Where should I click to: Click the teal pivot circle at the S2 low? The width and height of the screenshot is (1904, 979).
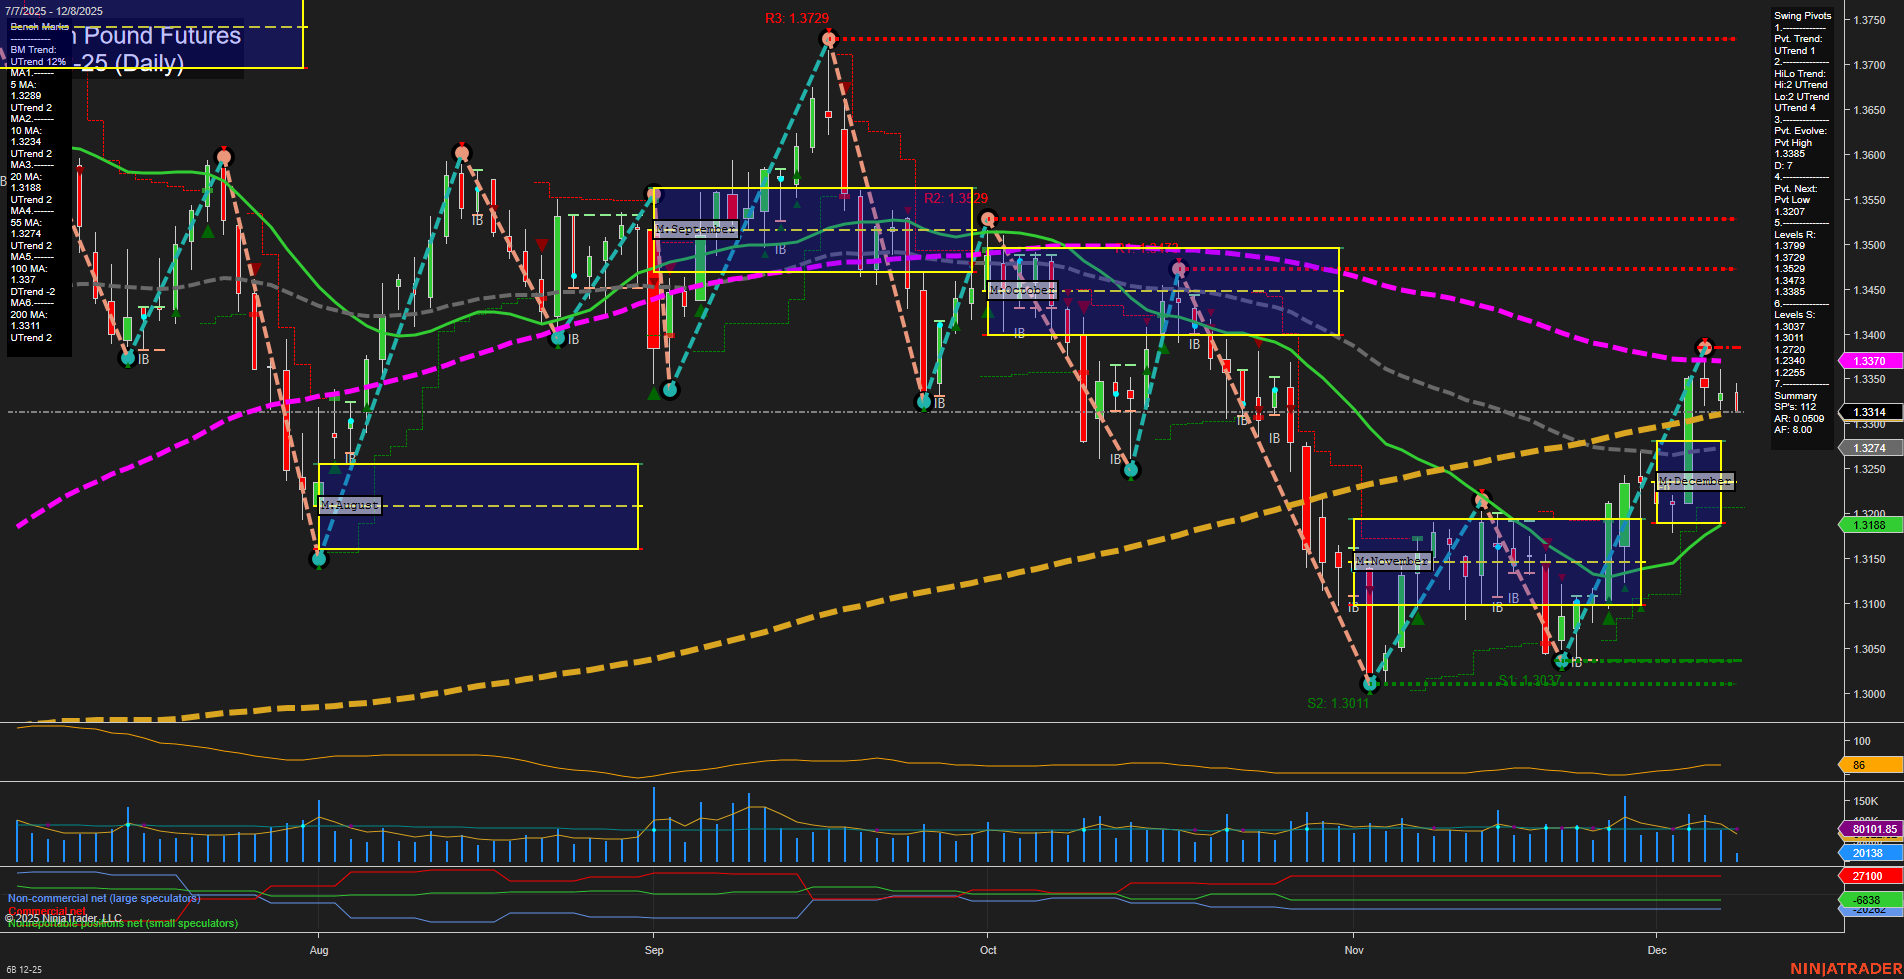(1371, 684)
